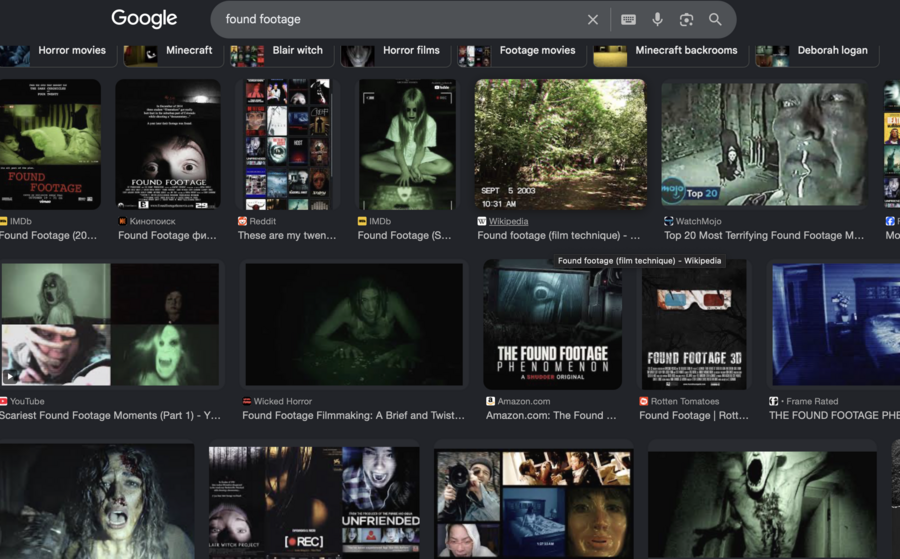Open search by image camera icon
Viewport: 900px width, 559px height.
[x=686, y=20]
